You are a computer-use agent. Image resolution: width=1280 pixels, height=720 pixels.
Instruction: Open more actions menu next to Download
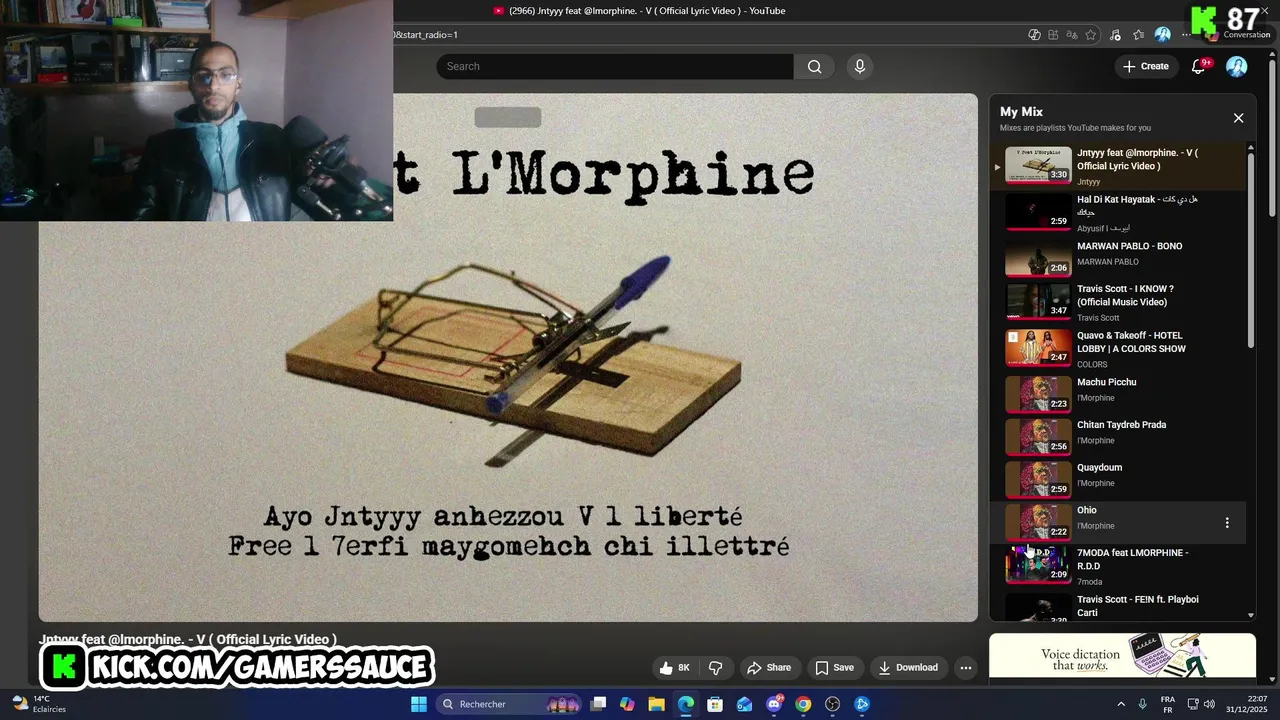tap(965, 667)
